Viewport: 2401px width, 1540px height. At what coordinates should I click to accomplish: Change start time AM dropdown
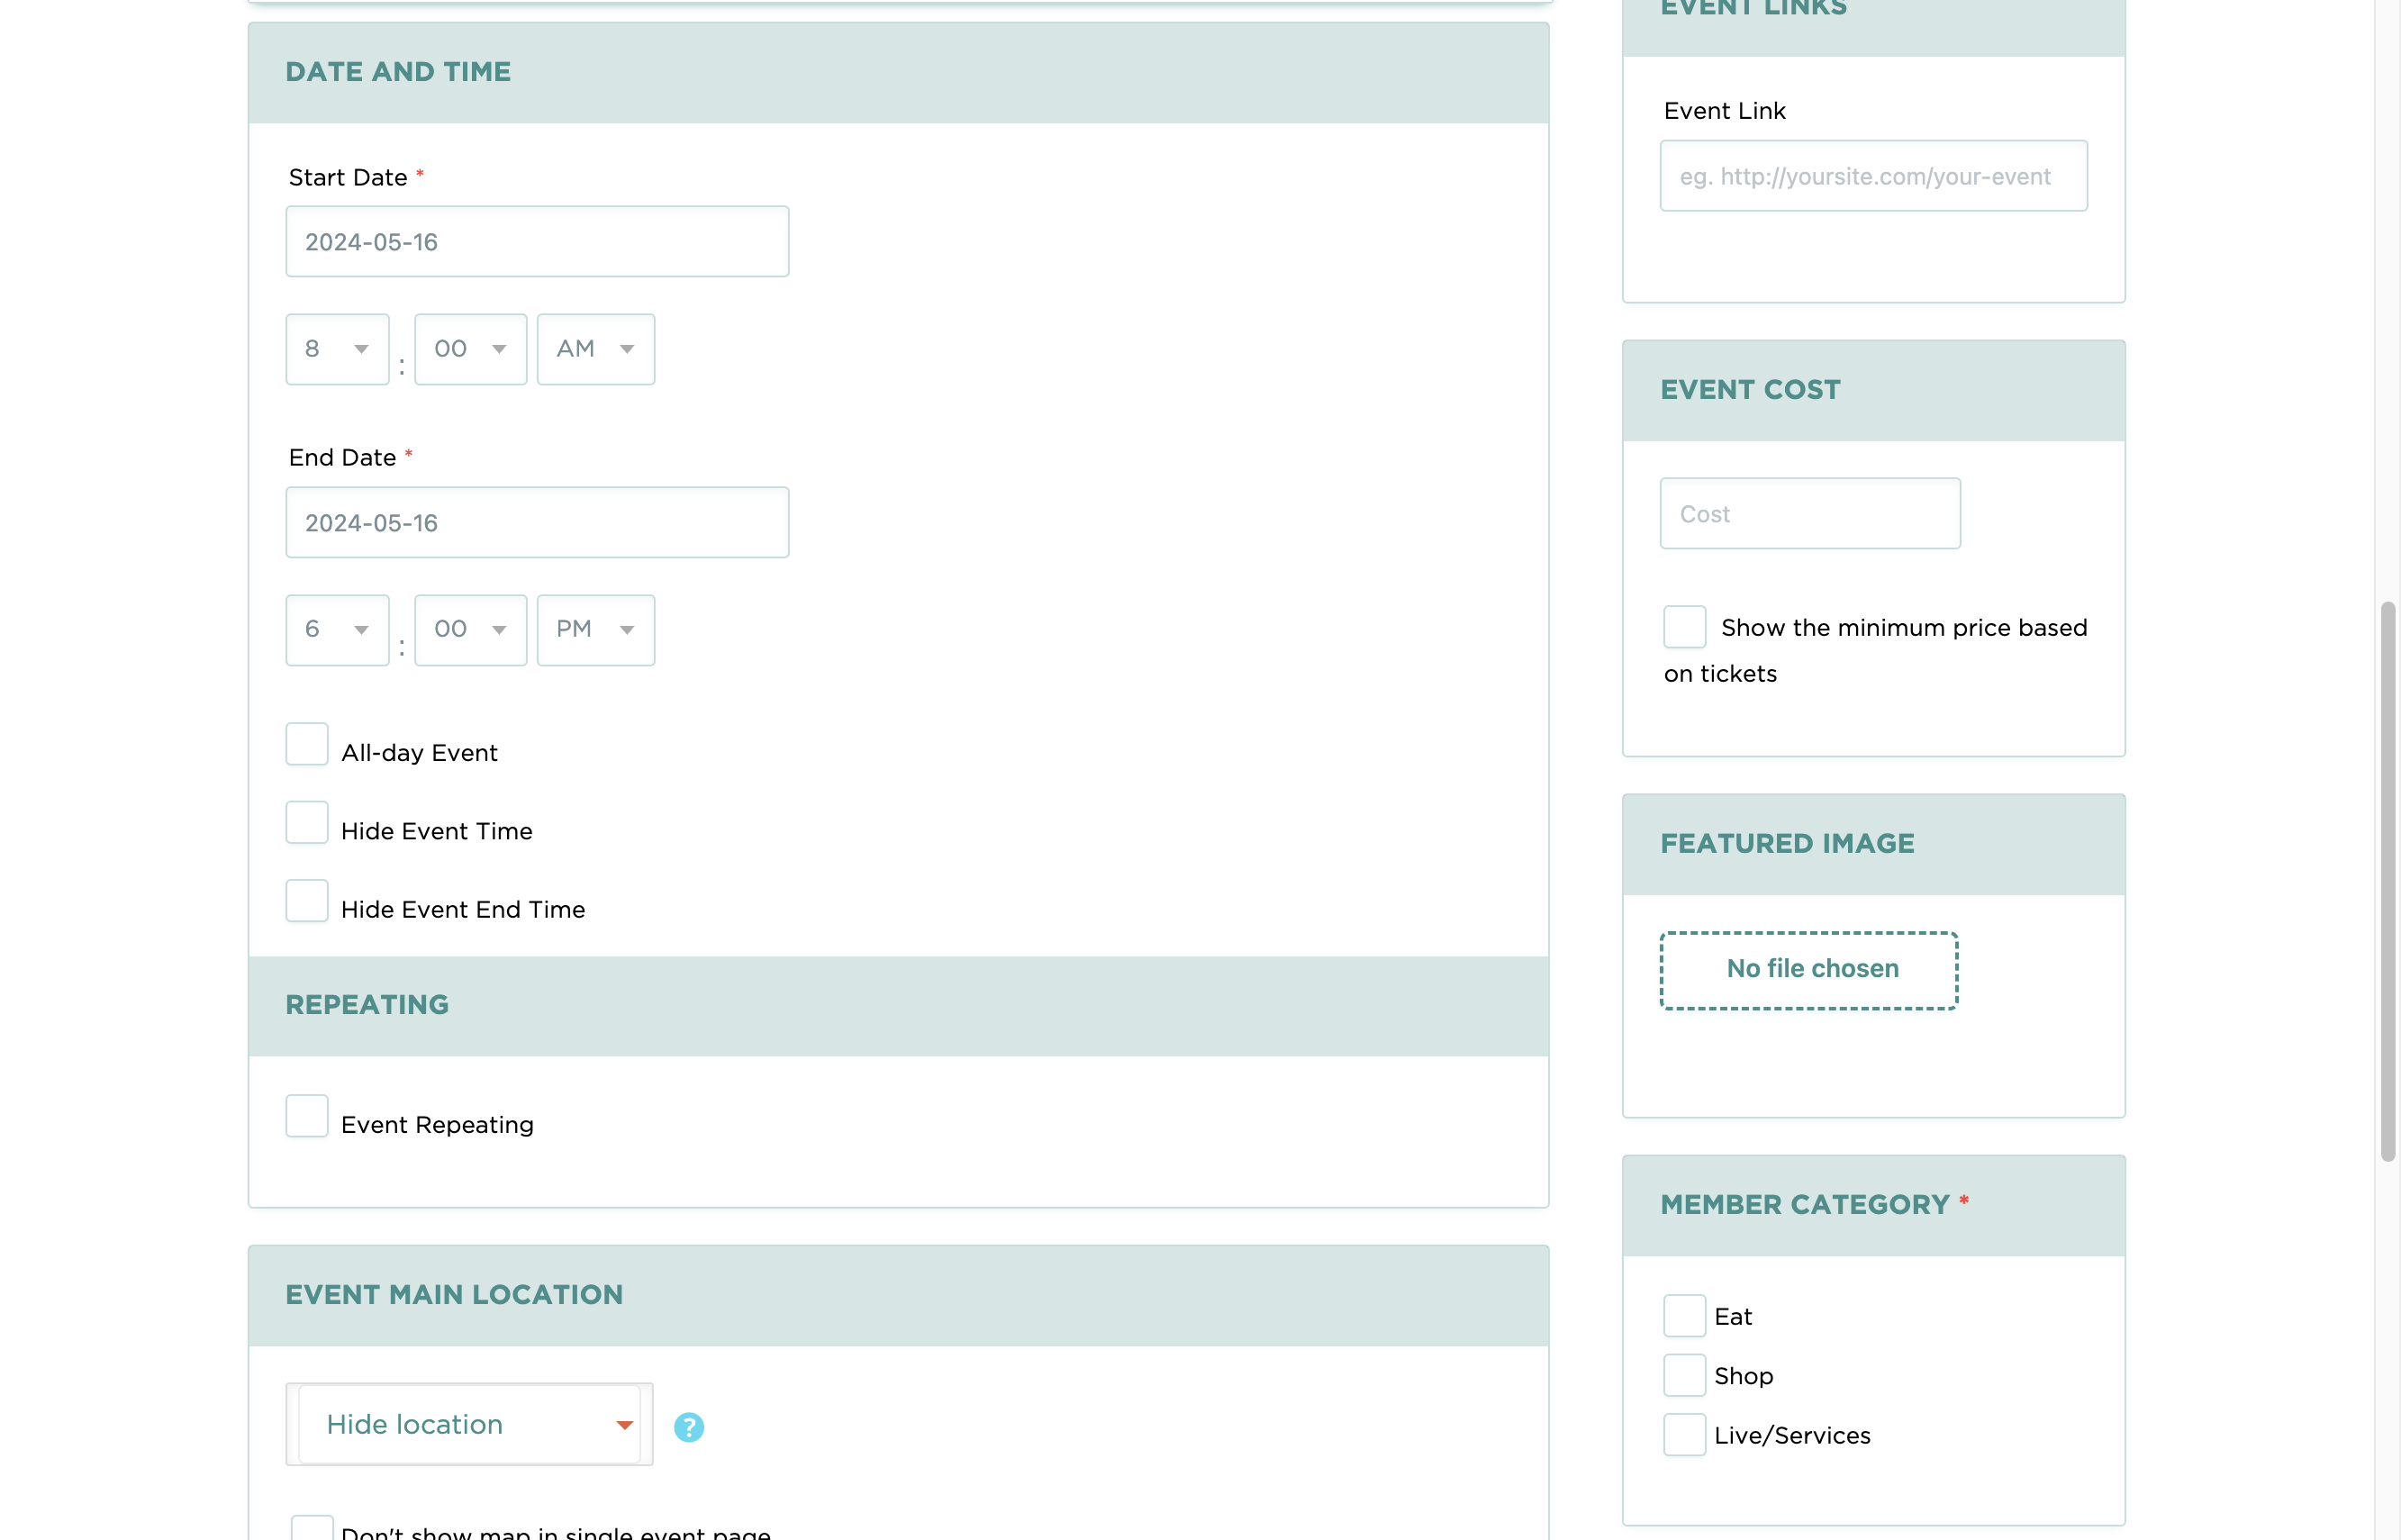click(x=596, y=349)
